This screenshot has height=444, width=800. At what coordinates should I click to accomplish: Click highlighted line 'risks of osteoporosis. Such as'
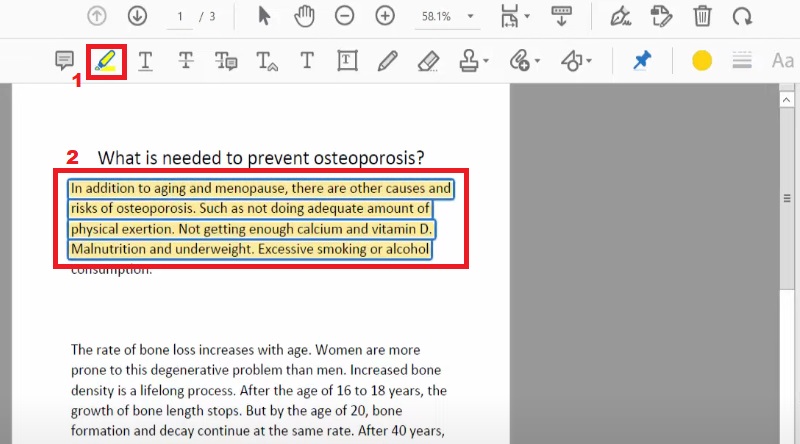click(250, 208)
